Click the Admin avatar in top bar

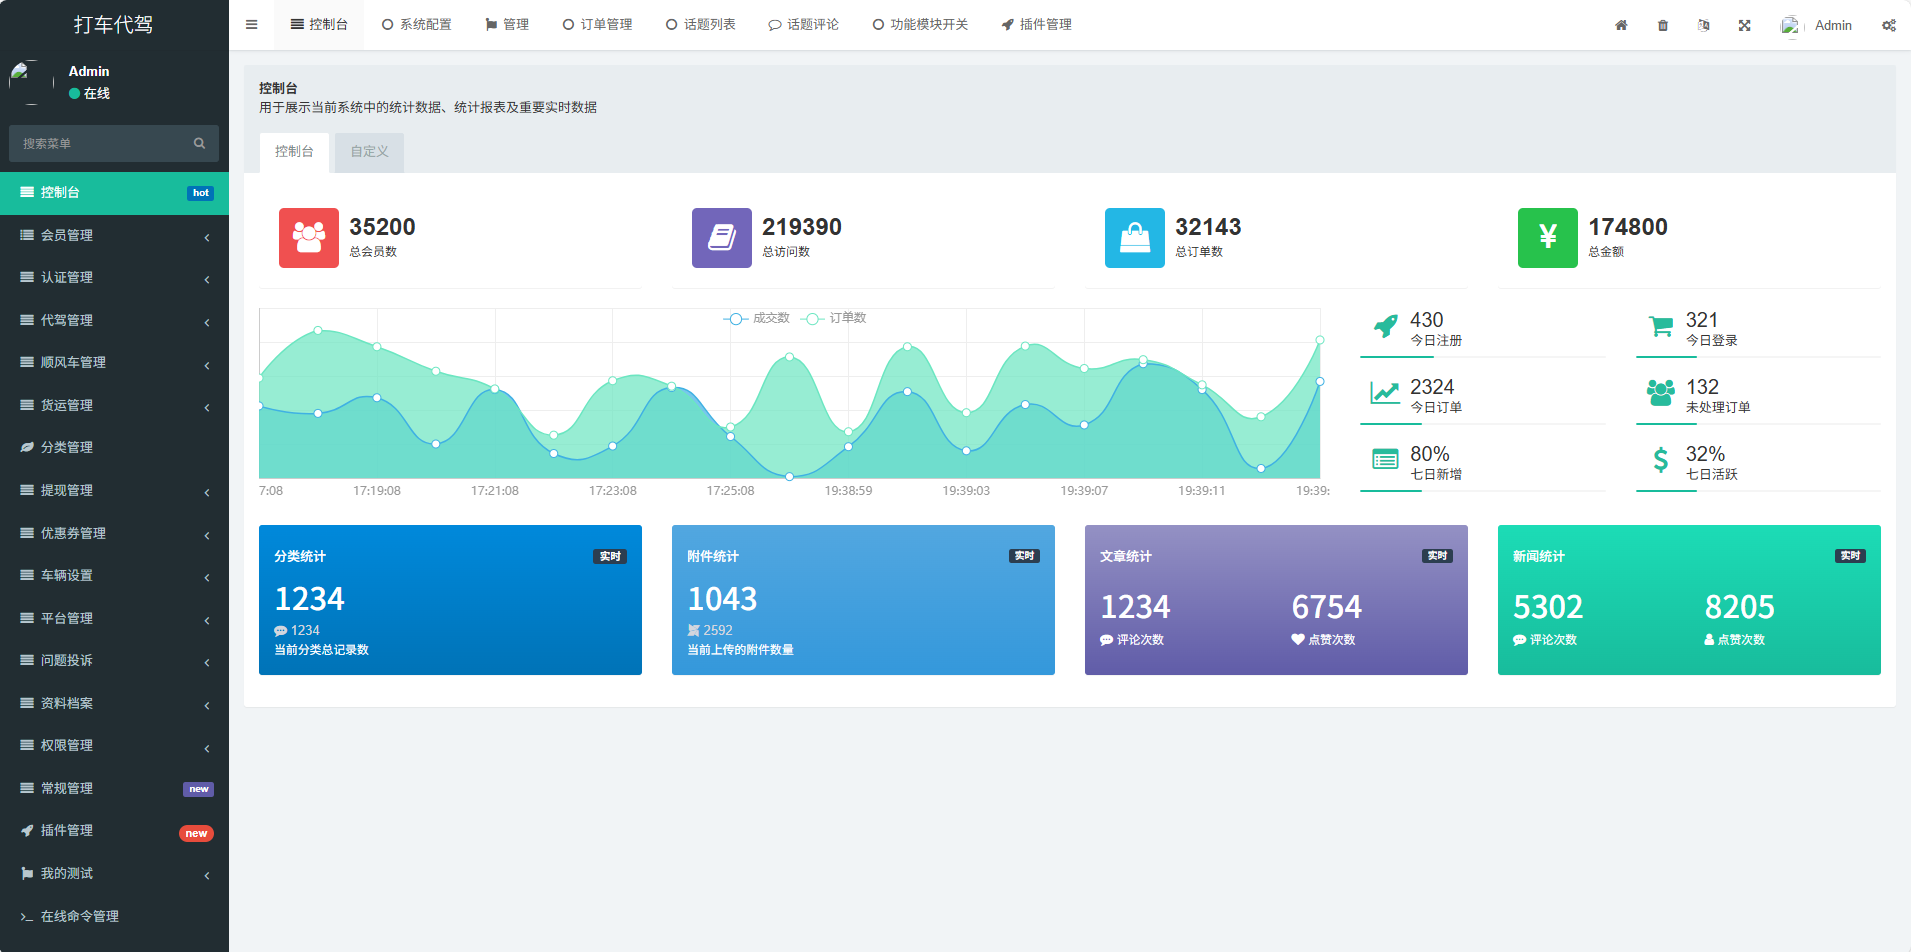(x=1790, y=25)
